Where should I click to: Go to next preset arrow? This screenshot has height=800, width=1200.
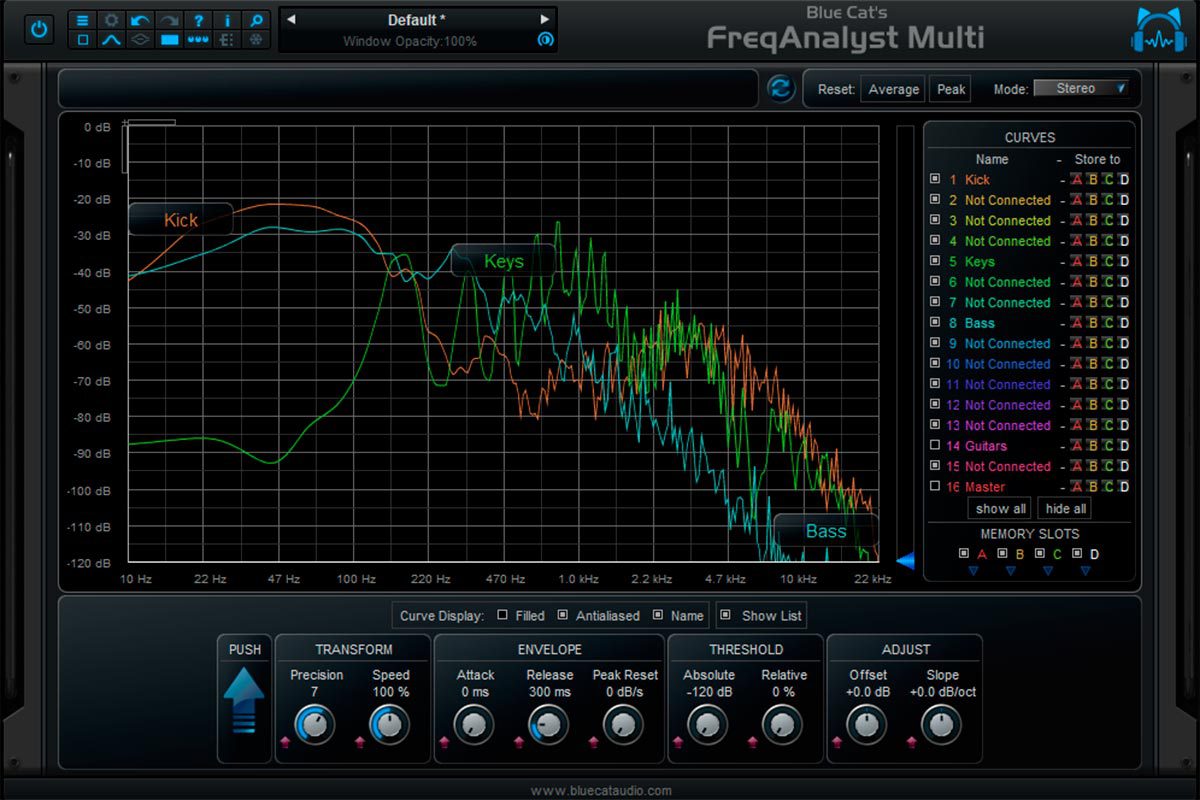[545, 19]
